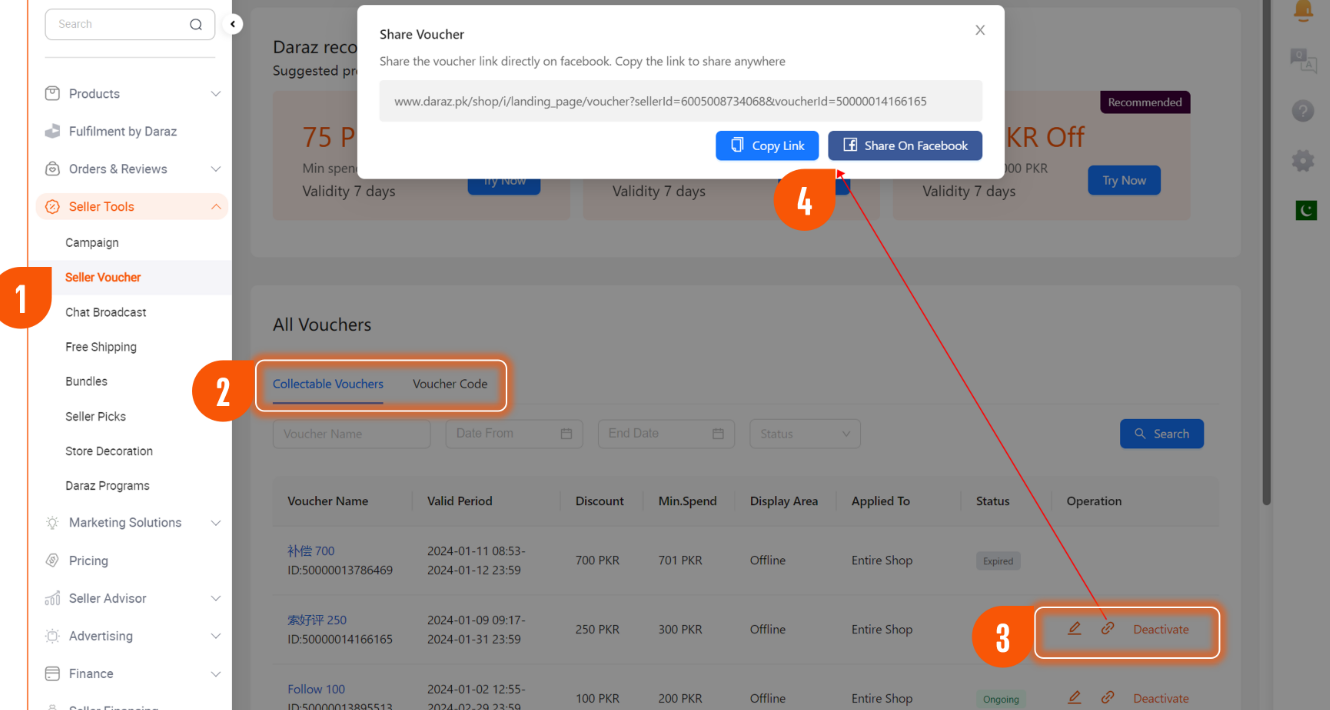Click the Copy Link button
This screenshot has height=710, width=1330.
(767, 146)
